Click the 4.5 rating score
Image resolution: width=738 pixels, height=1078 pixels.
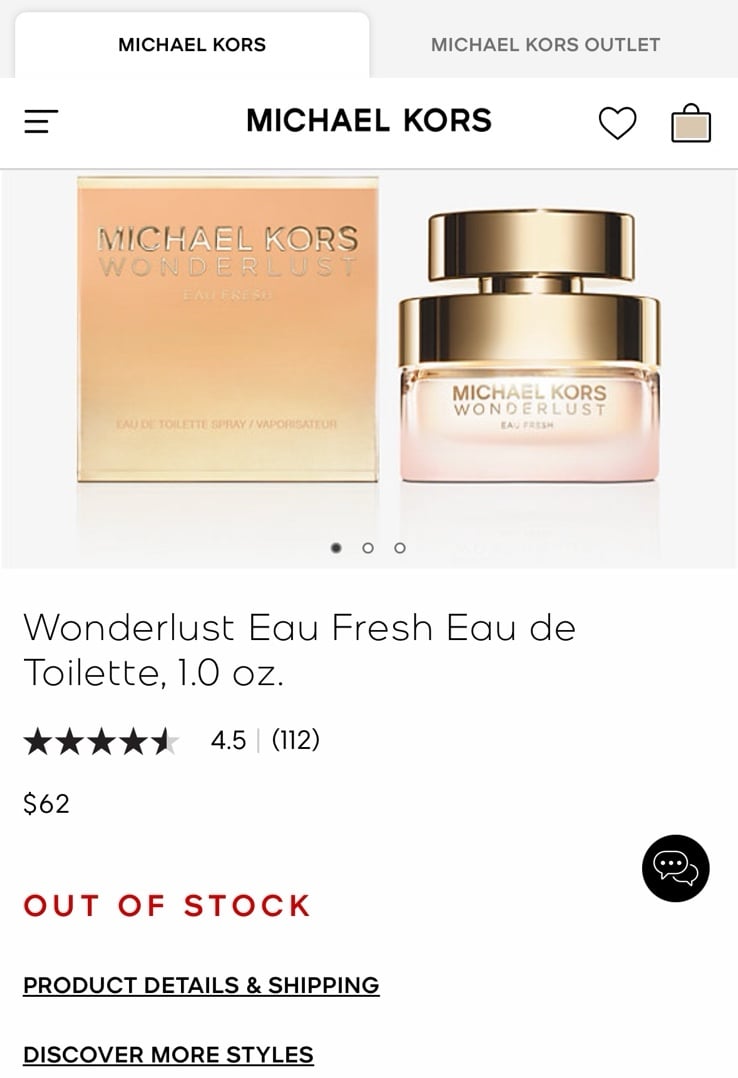(x=228, y=740)
